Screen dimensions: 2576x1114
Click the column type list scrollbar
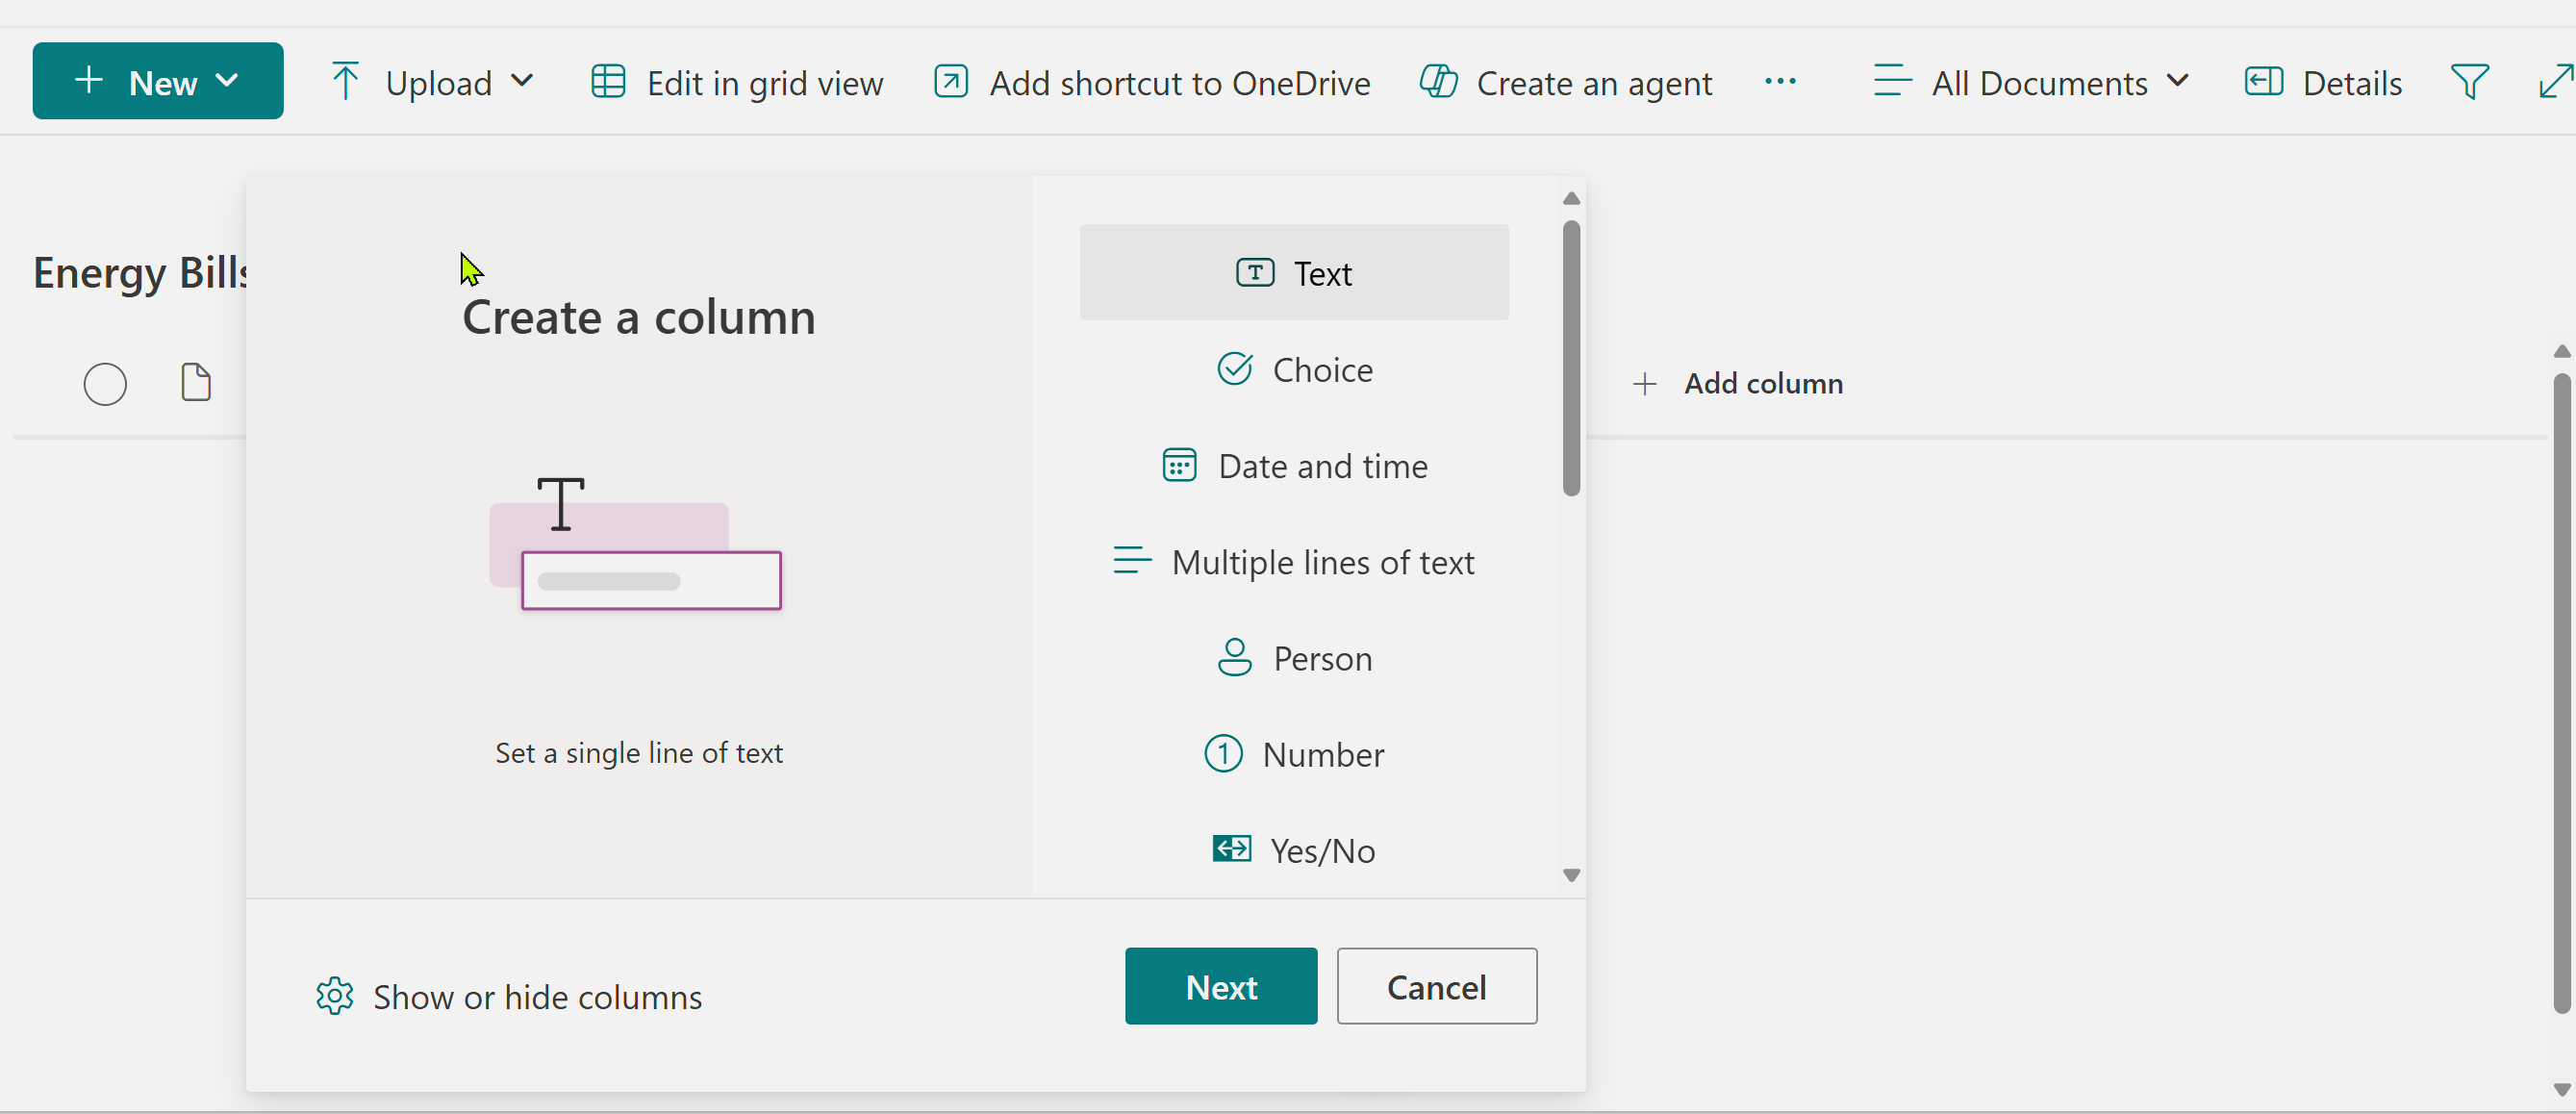click(1571, 358)
